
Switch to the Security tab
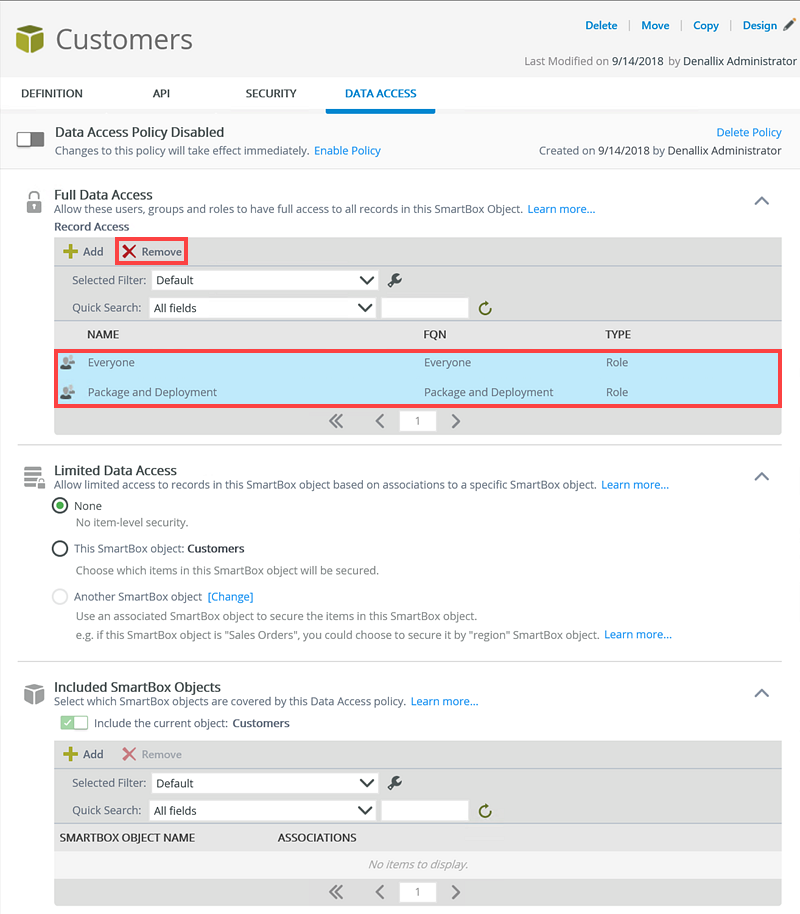coord(271,93)
